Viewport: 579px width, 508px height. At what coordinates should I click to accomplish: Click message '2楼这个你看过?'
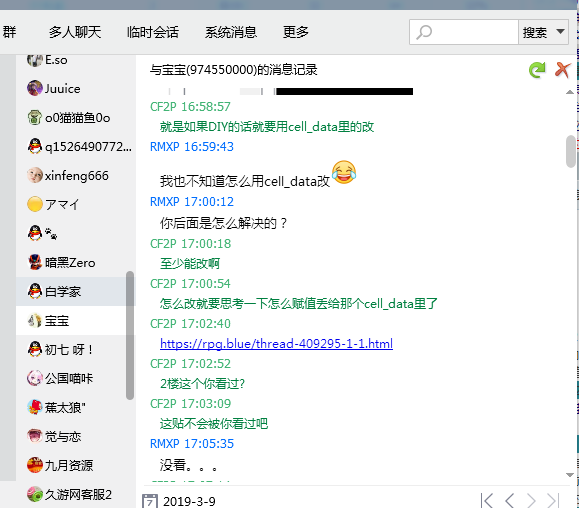[x=202, y=384]
